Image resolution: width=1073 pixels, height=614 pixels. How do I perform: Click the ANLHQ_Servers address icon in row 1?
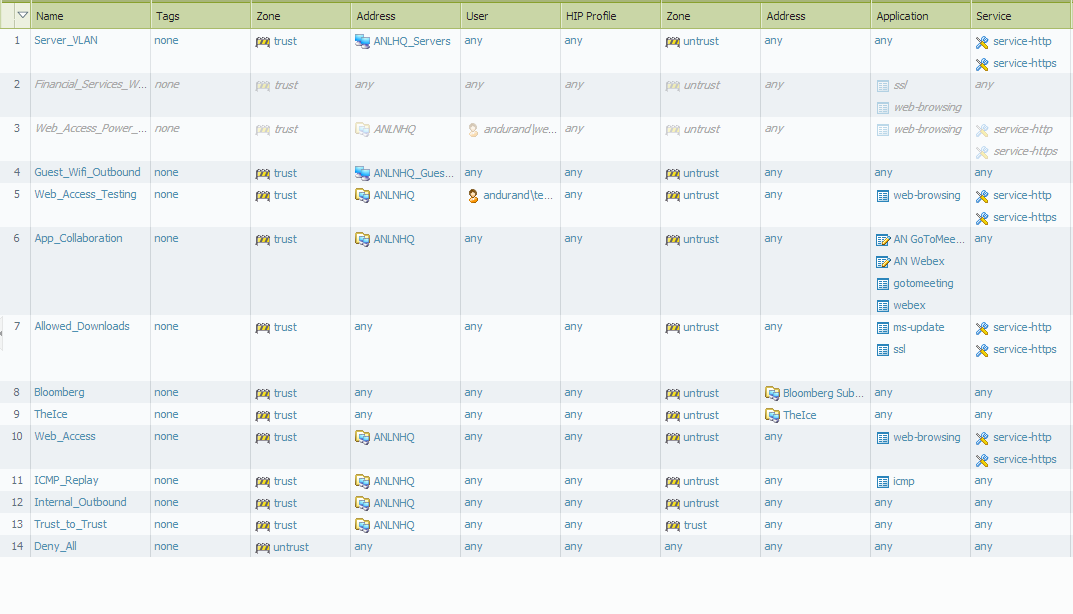pyautogui.click(x=362, y=42)
